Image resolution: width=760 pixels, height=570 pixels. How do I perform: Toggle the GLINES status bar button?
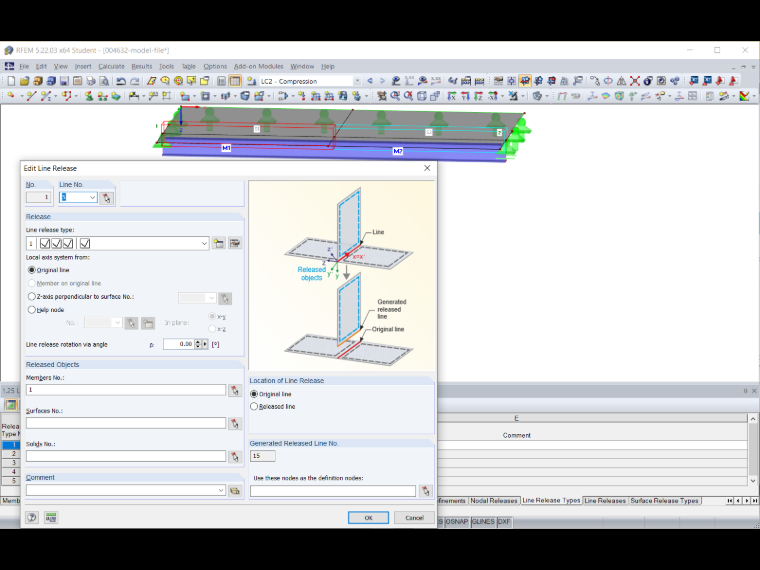[483, 522]
